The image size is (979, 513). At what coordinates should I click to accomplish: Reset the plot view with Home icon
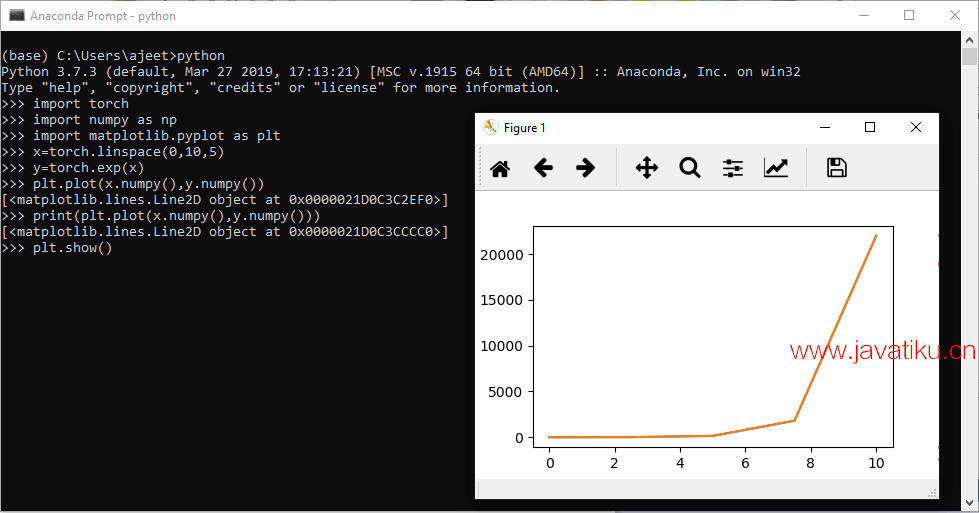point(500,168)
